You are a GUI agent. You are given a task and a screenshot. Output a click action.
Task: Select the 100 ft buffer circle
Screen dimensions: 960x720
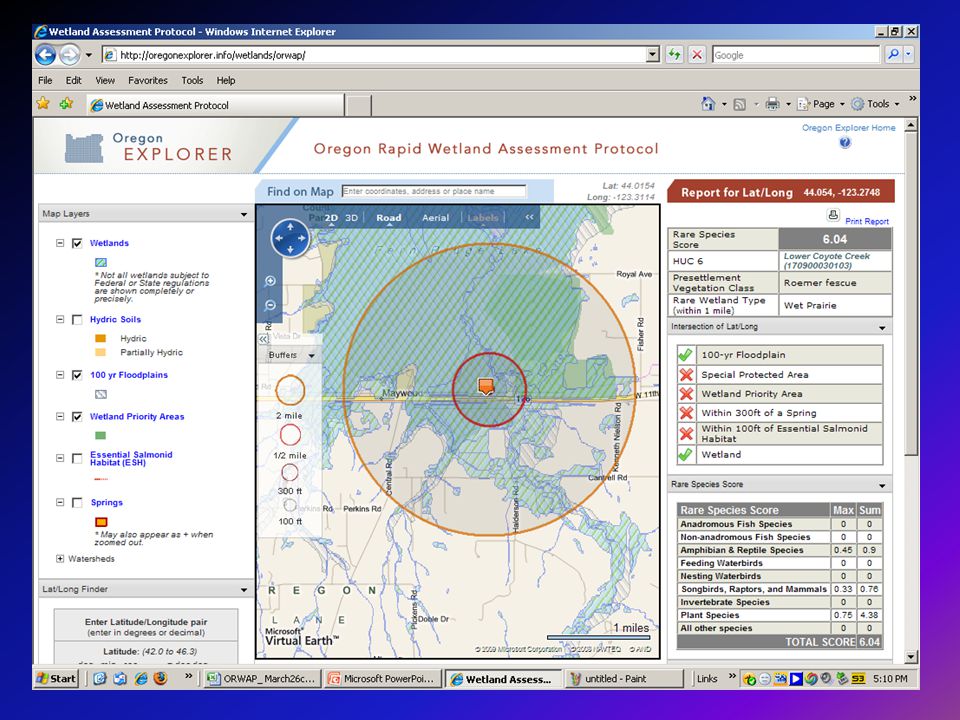(x=290, y=505)
